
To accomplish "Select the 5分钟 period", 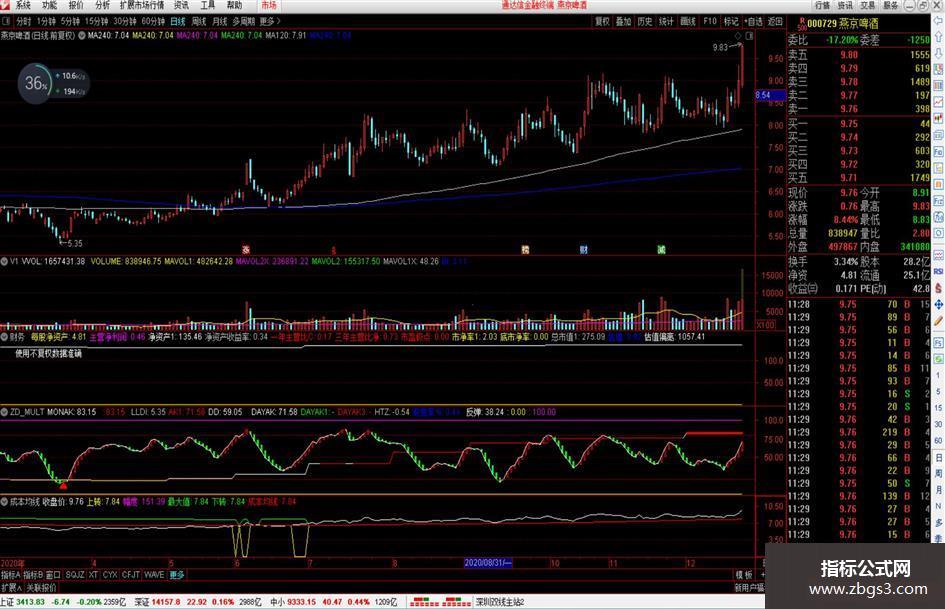I will point(70,21).
